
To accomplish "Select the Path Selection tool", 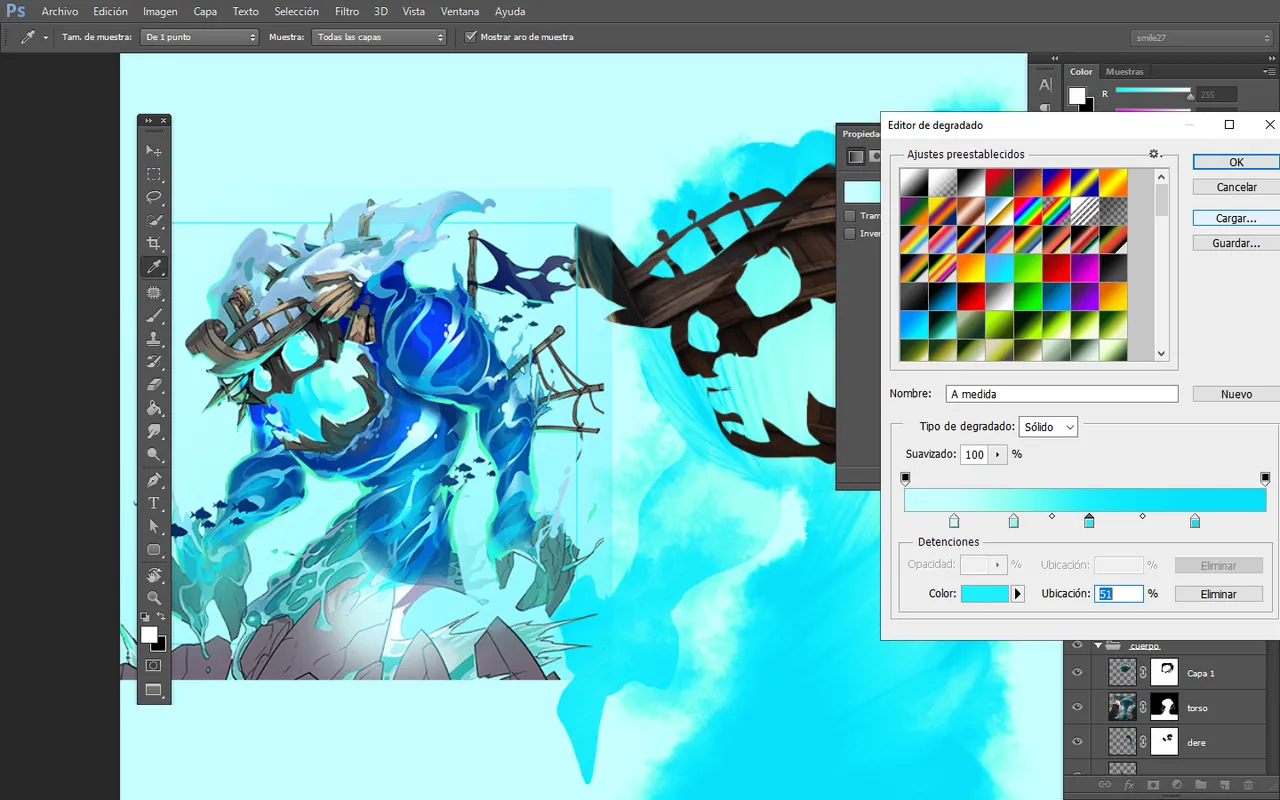I will pos(154,526).
